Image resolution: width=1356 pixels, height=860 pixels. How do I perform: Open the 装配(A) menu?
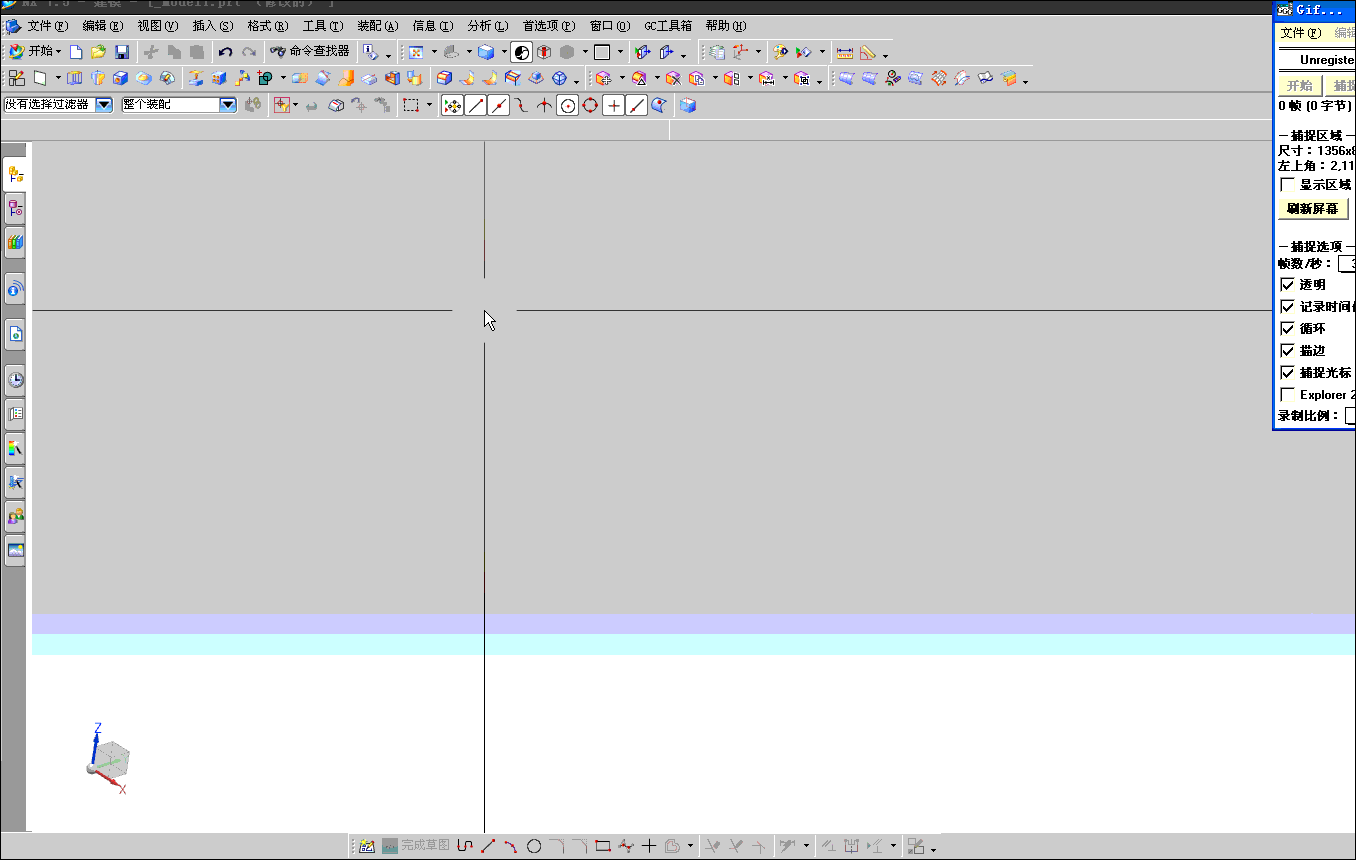click(x=378, y=26)
